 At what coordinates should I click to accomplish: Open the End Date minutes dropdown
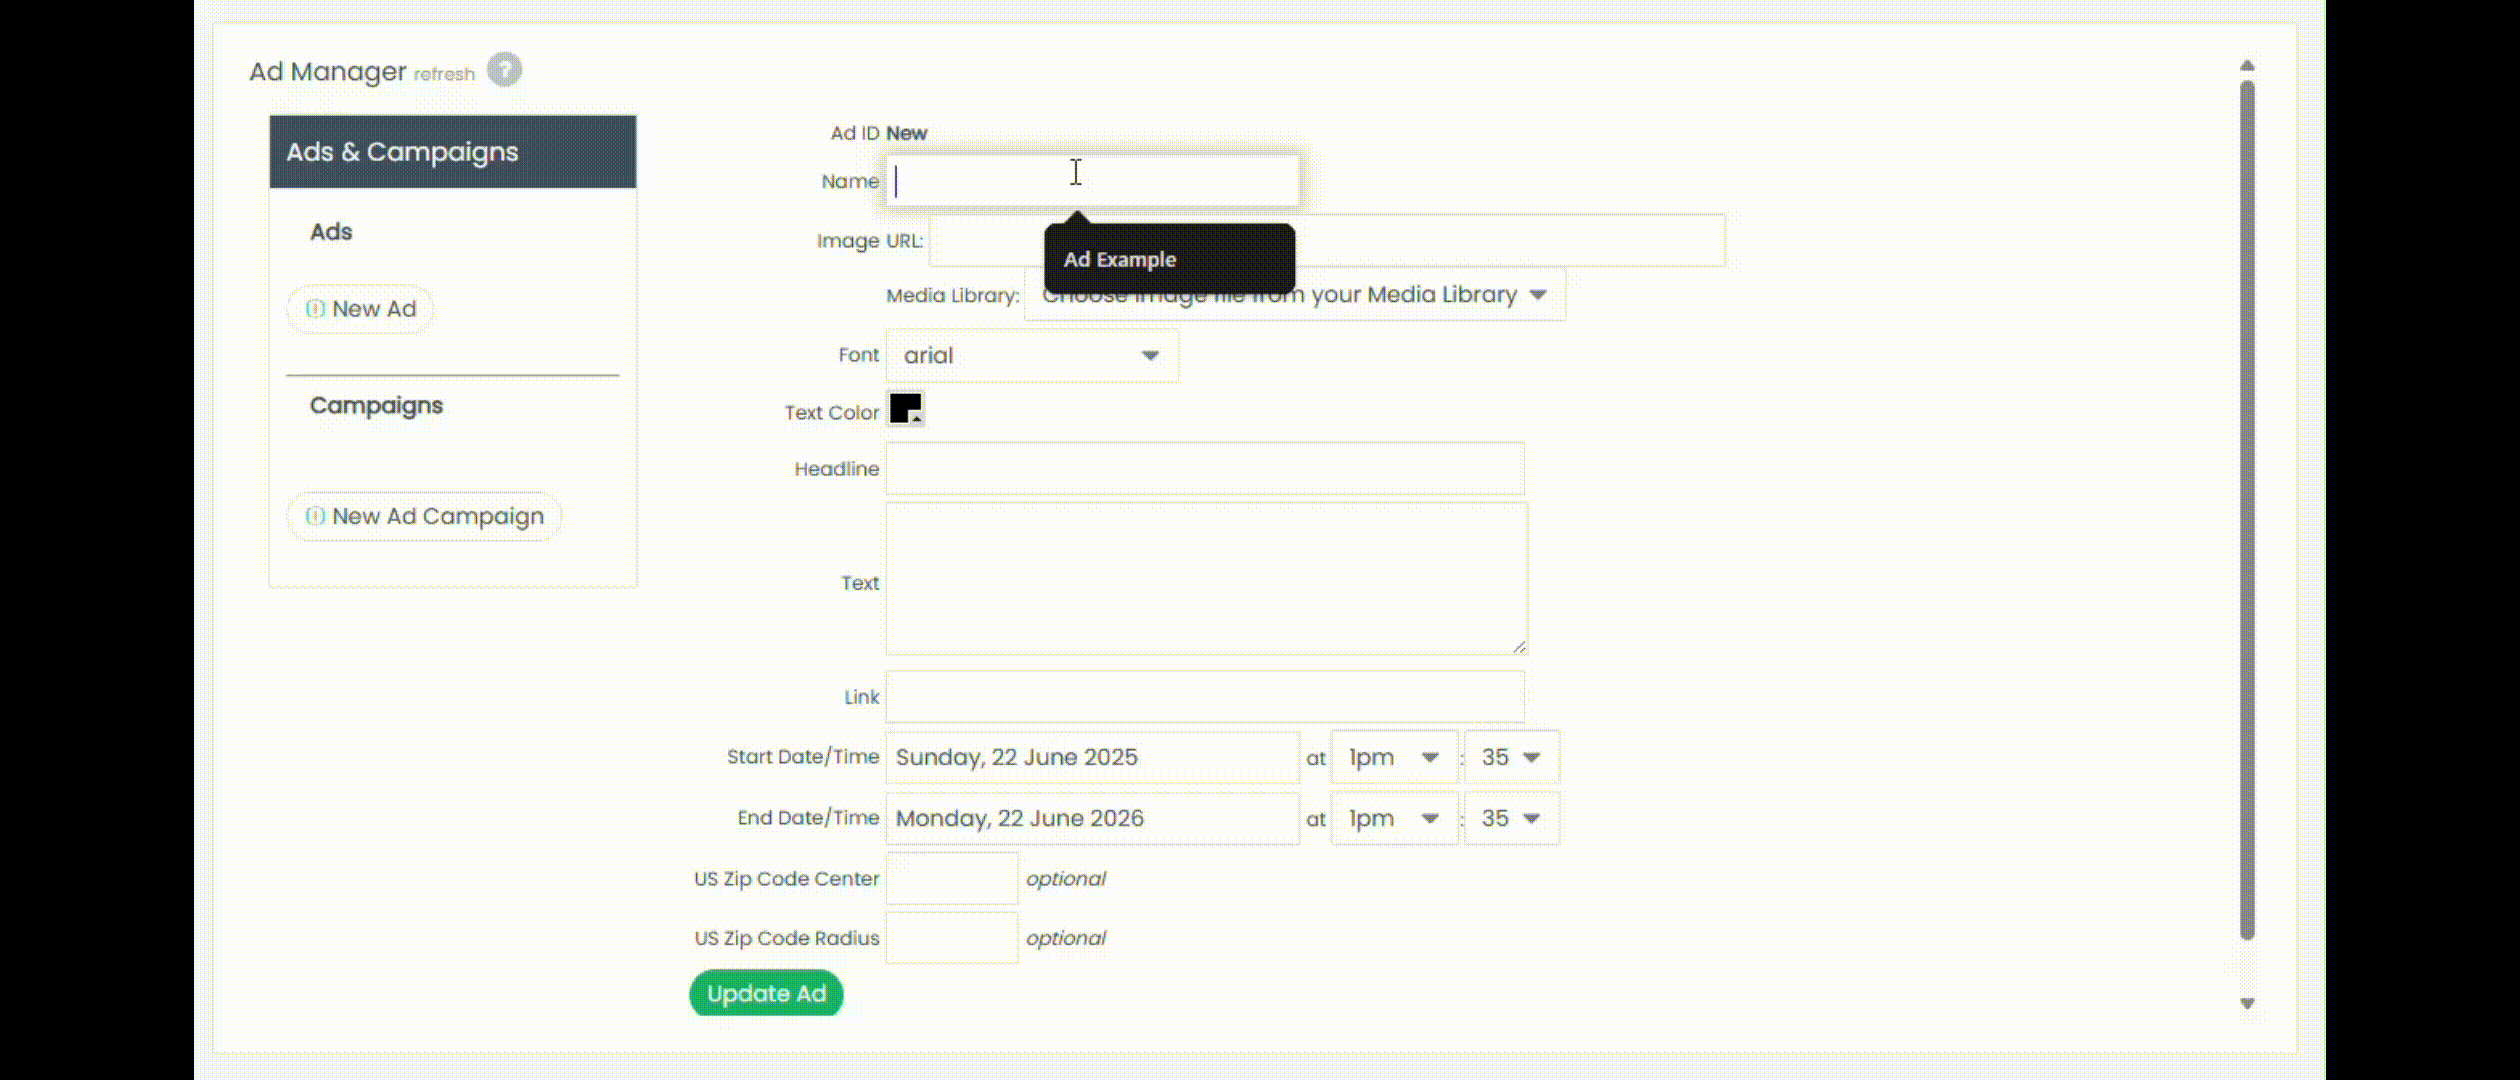(x=1510, y=819)
